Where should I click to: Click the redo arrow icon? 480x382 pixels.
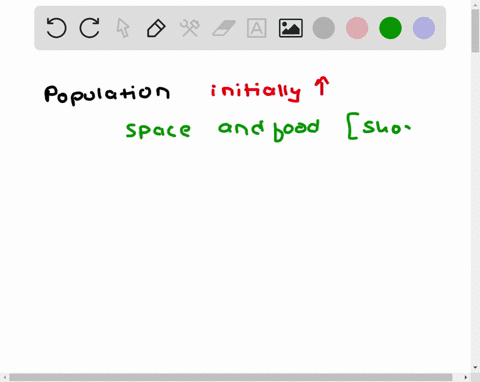(90, 28)
